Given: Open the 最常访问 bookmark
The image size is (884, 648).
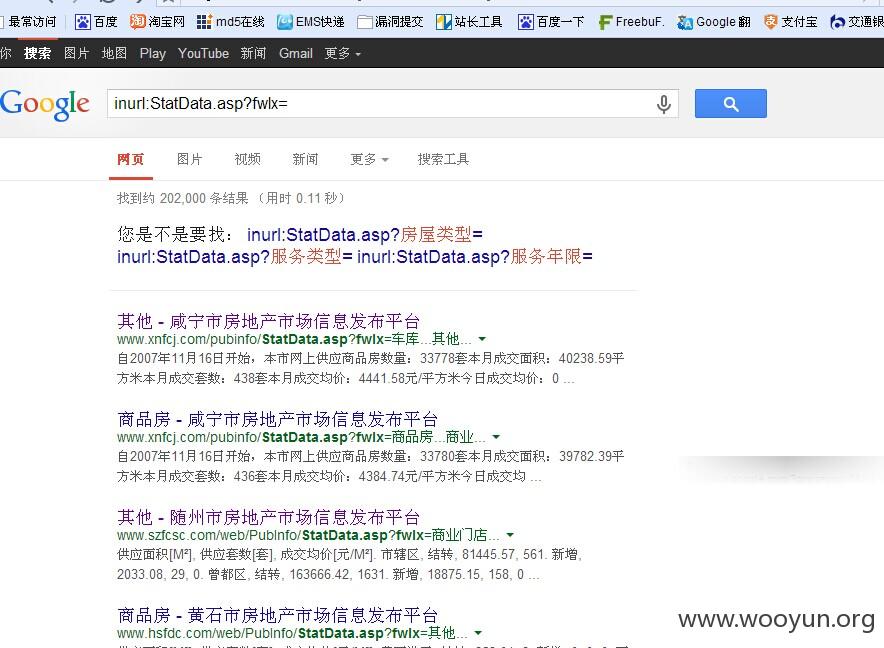Looking at the screenshot, I should (x=28, y=22).
